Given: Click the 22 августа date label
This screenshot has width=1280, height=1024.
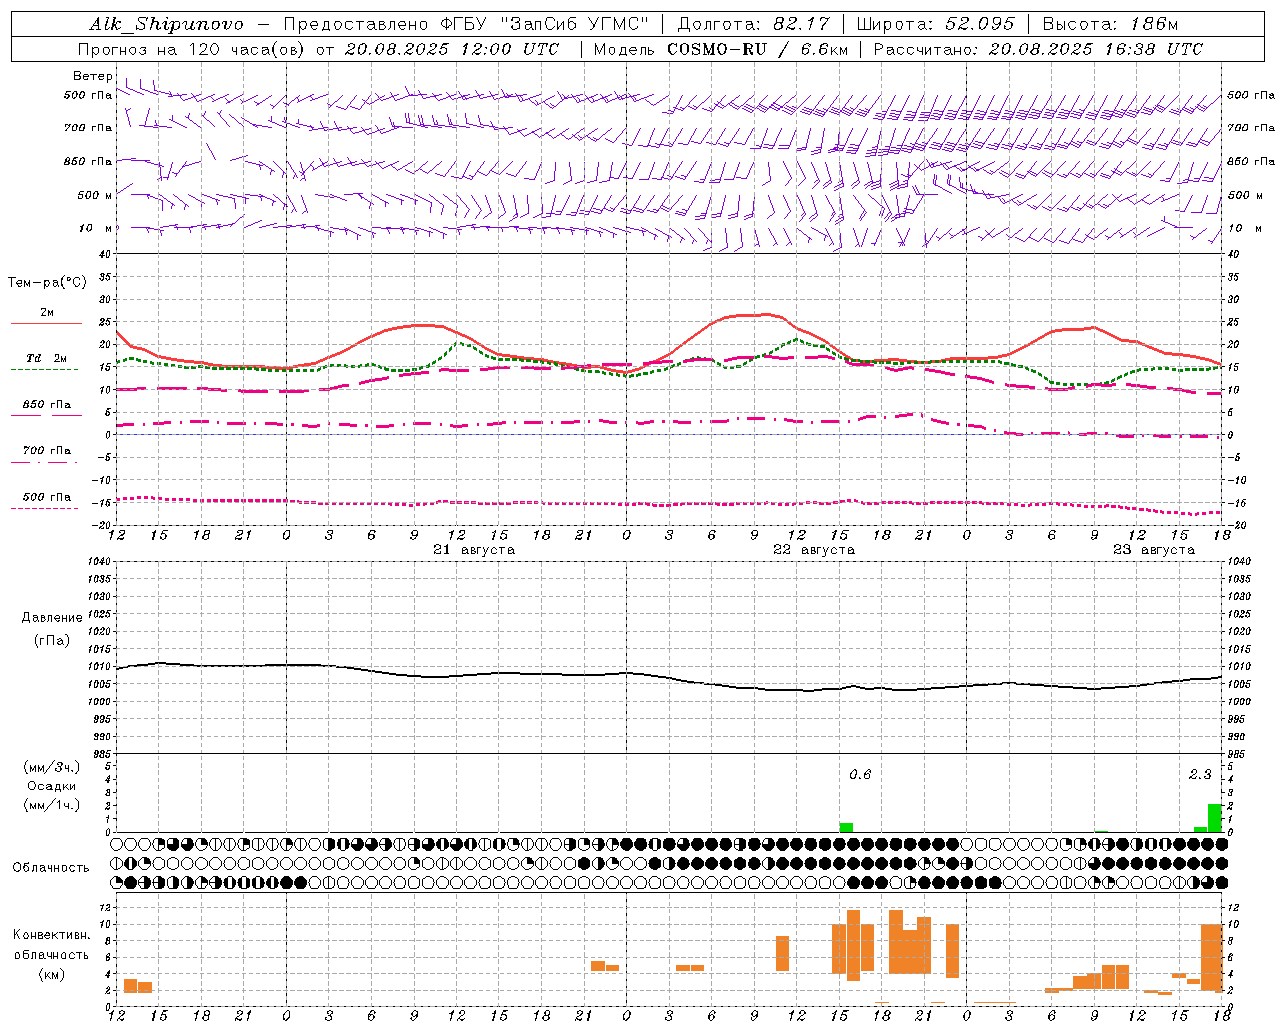Looking at the screenshot, I should [x=814, y=550].
